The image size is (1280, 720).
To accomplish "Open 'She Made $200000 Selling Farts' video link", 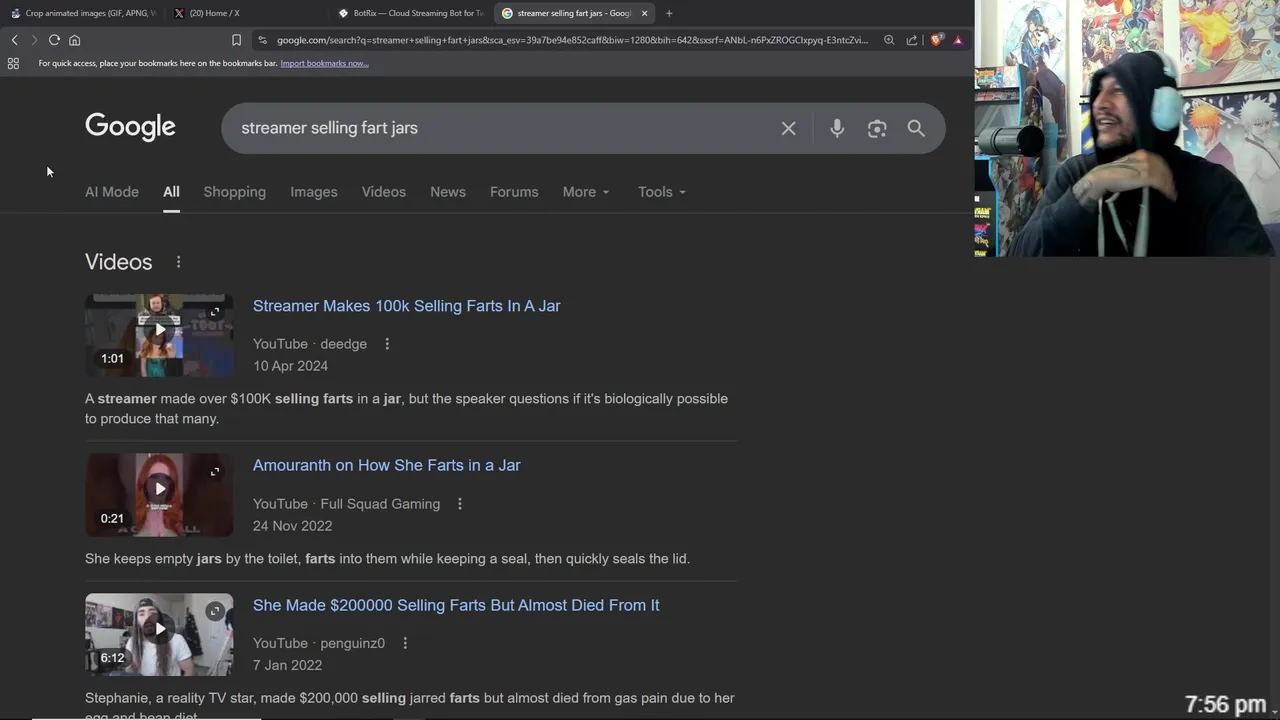I will point(456,605).
